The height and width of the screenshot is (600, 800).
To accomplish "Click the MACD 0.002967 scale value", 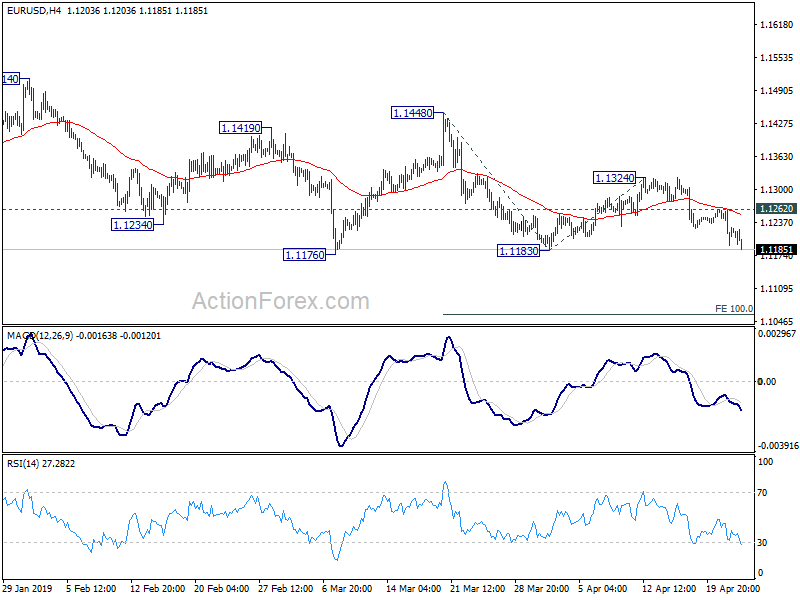I will [777, 334].
